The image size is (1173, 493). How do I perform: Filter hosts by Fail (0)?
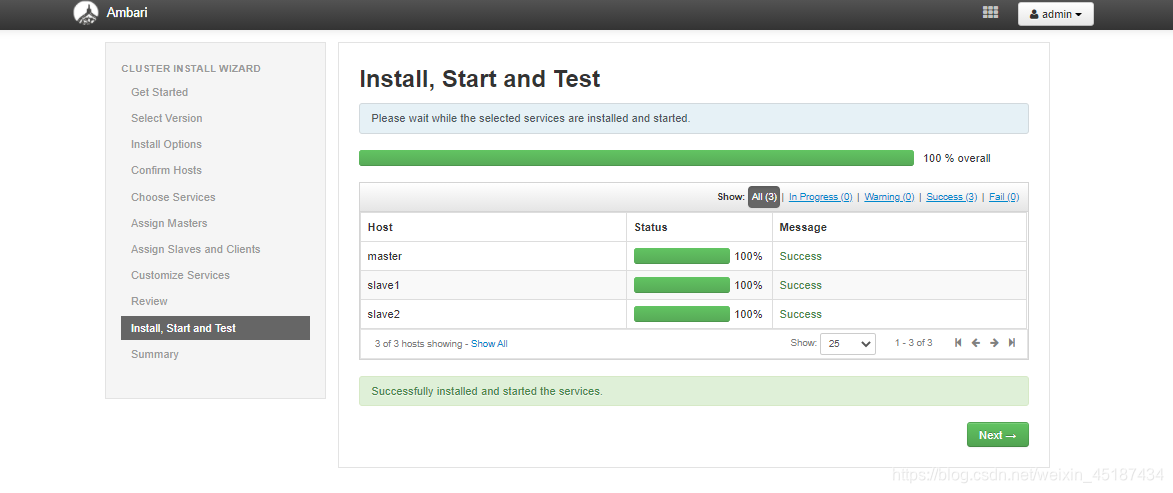point(1004,197)
